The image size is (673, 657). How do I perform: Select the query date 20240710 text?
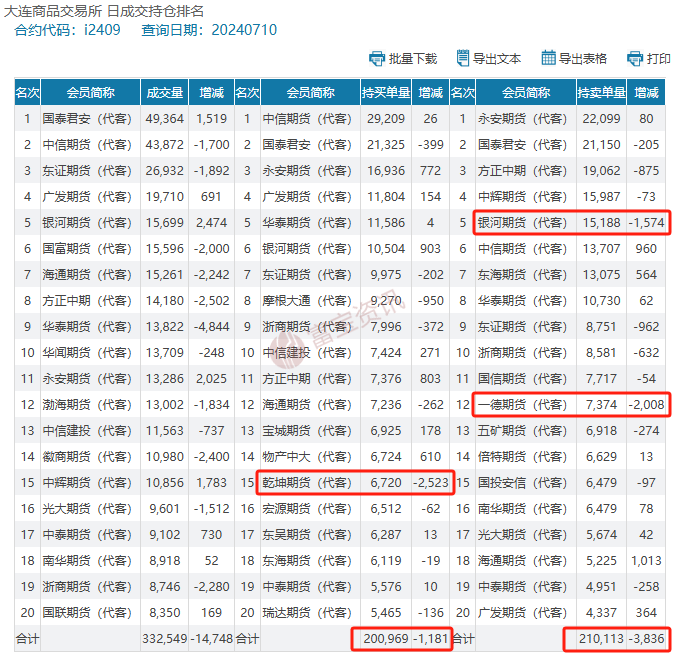coord(244,30)
